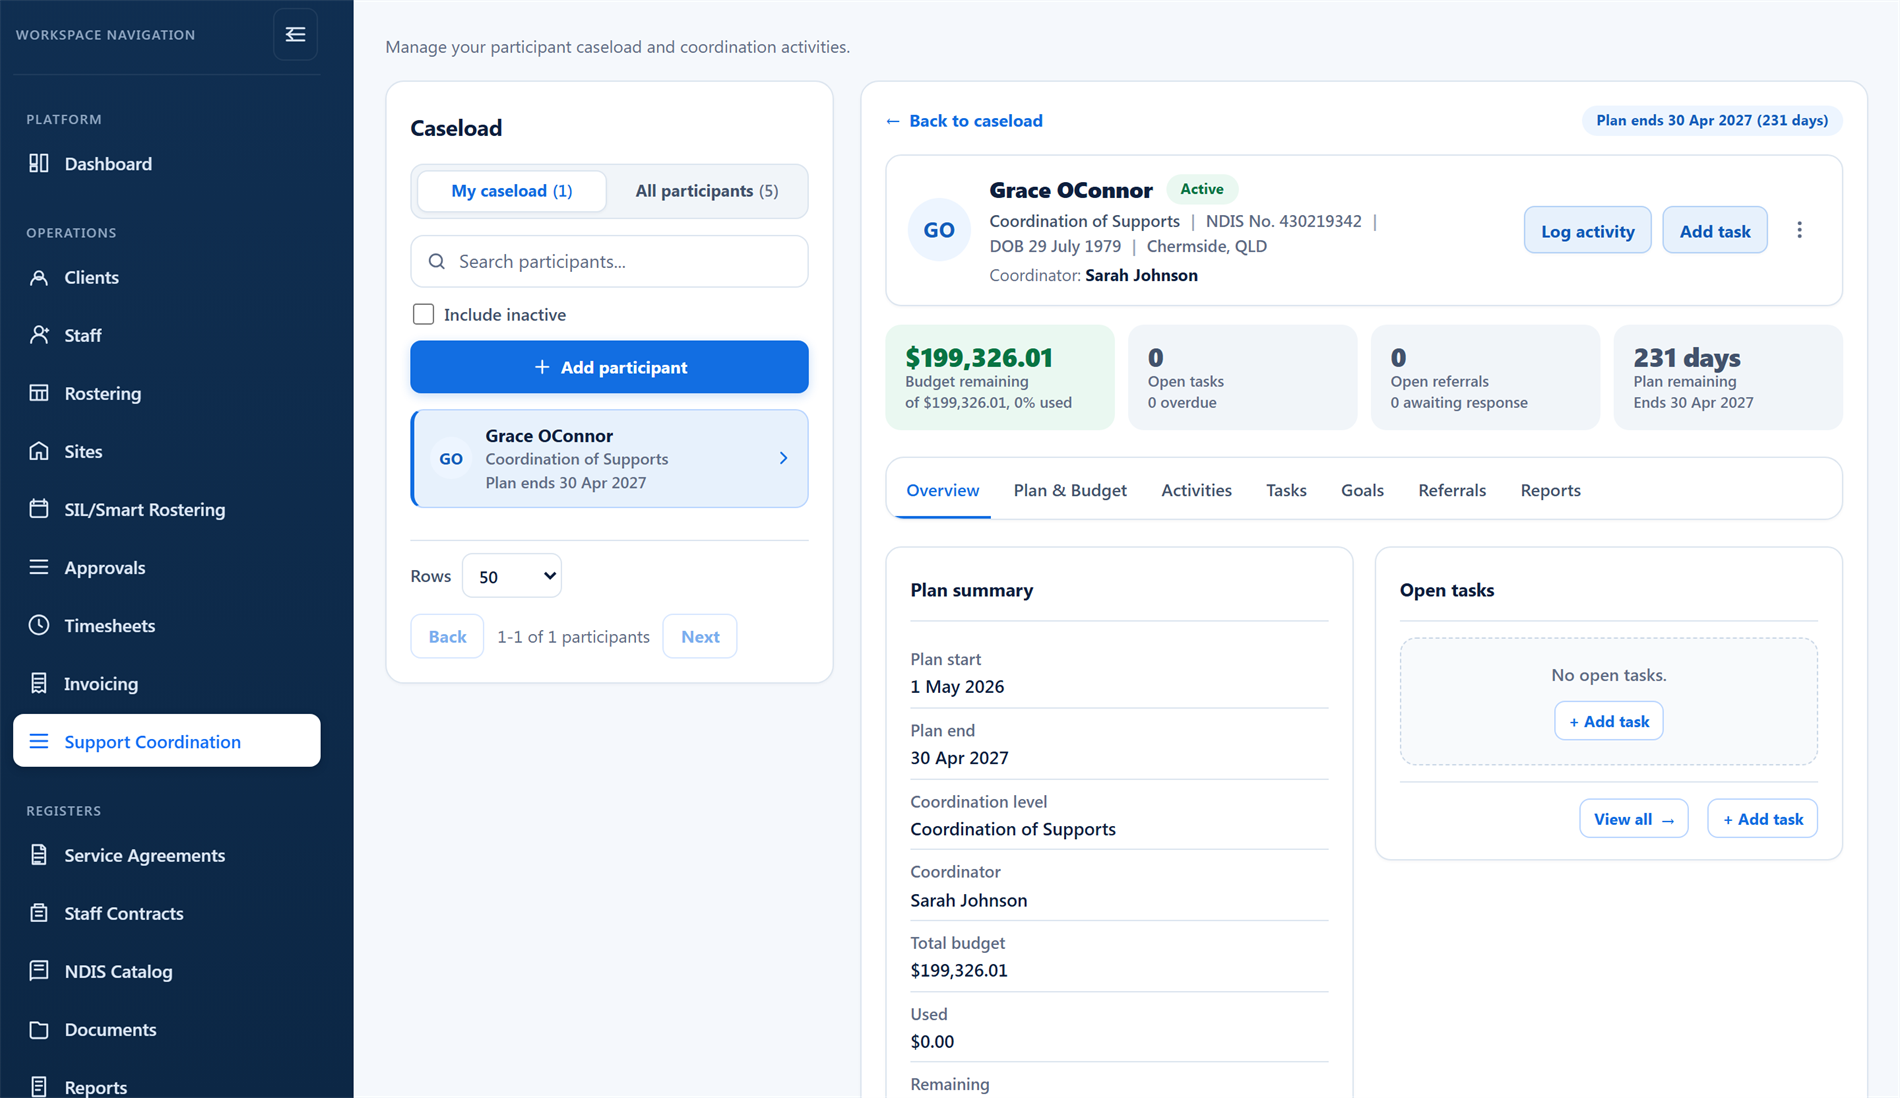Click Back to caseload link
This screenshot has height=1098, width=1900.
pos(964,120)
